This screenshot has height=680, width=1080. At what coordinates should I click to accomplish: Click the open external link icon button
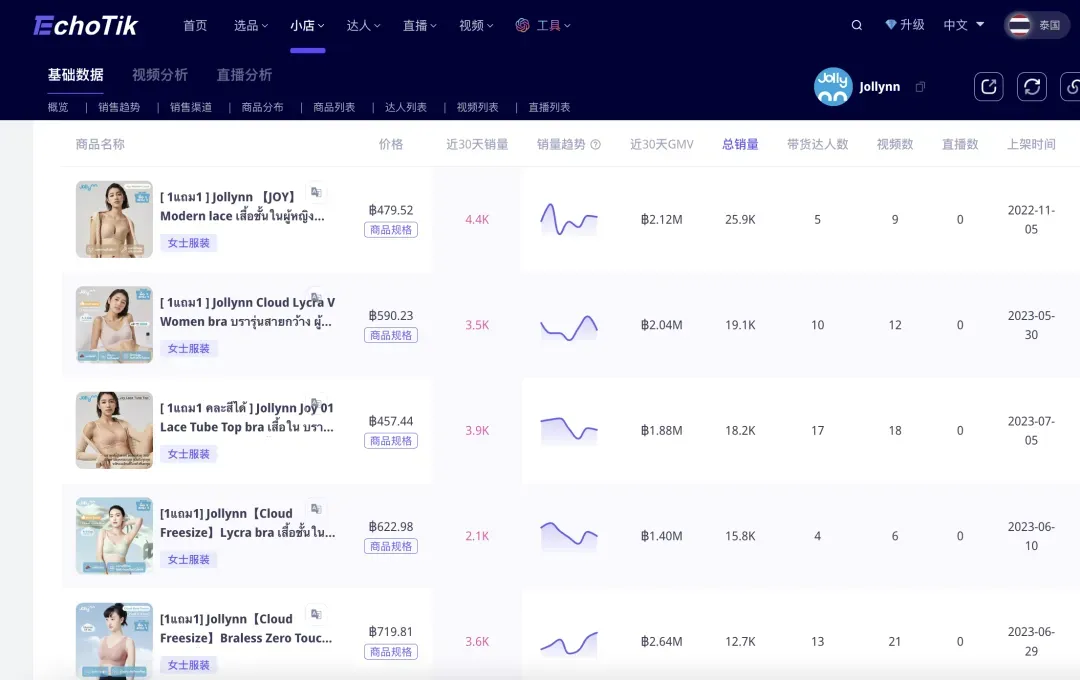988,87
